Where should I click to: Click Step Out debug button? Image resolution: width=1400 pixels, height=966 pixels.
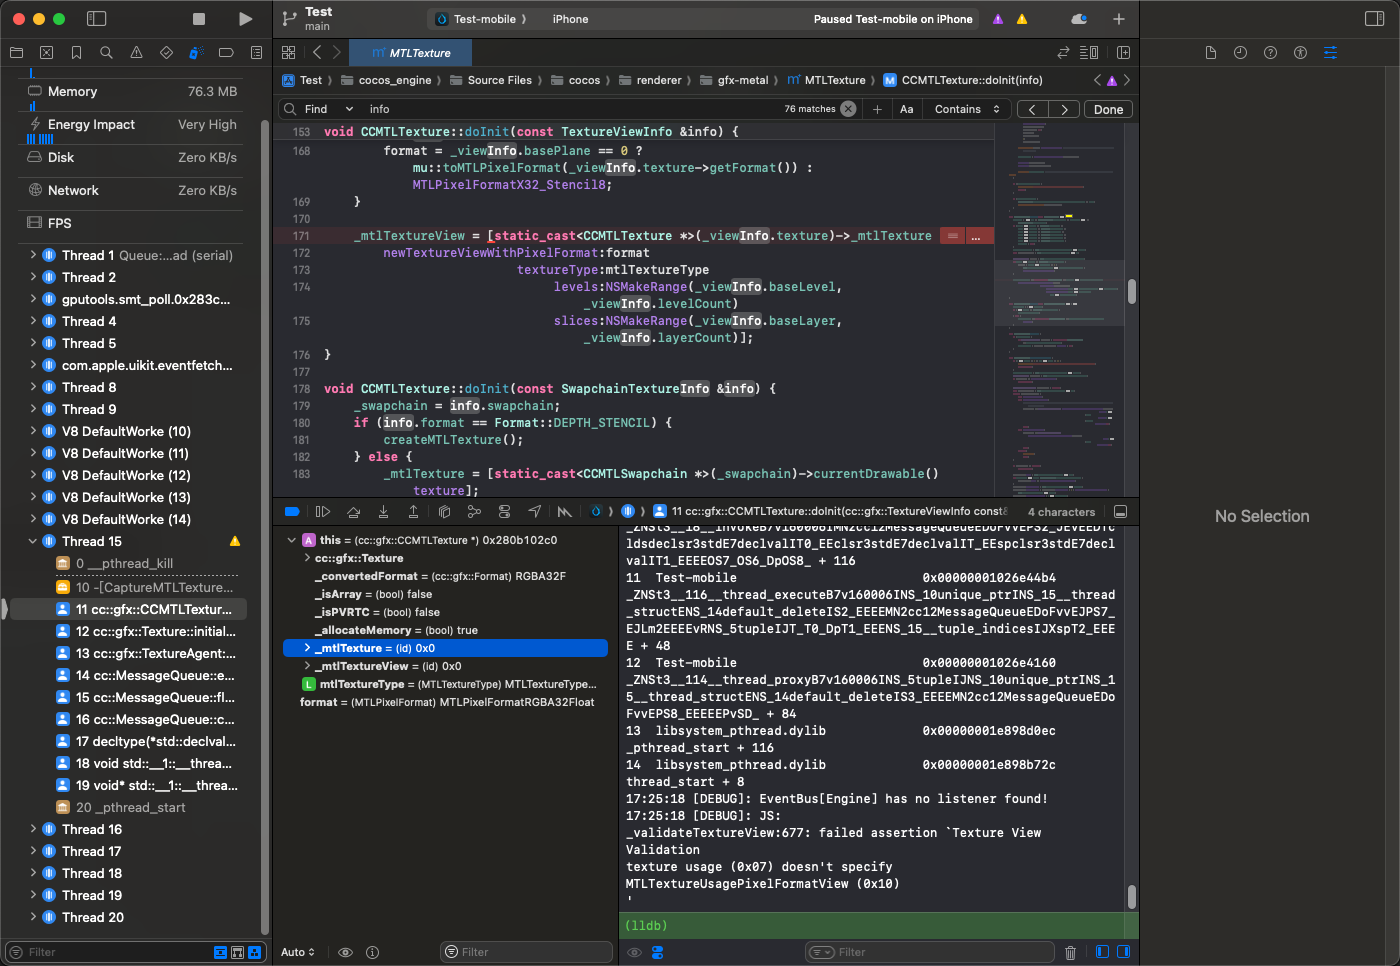[413, 511]
